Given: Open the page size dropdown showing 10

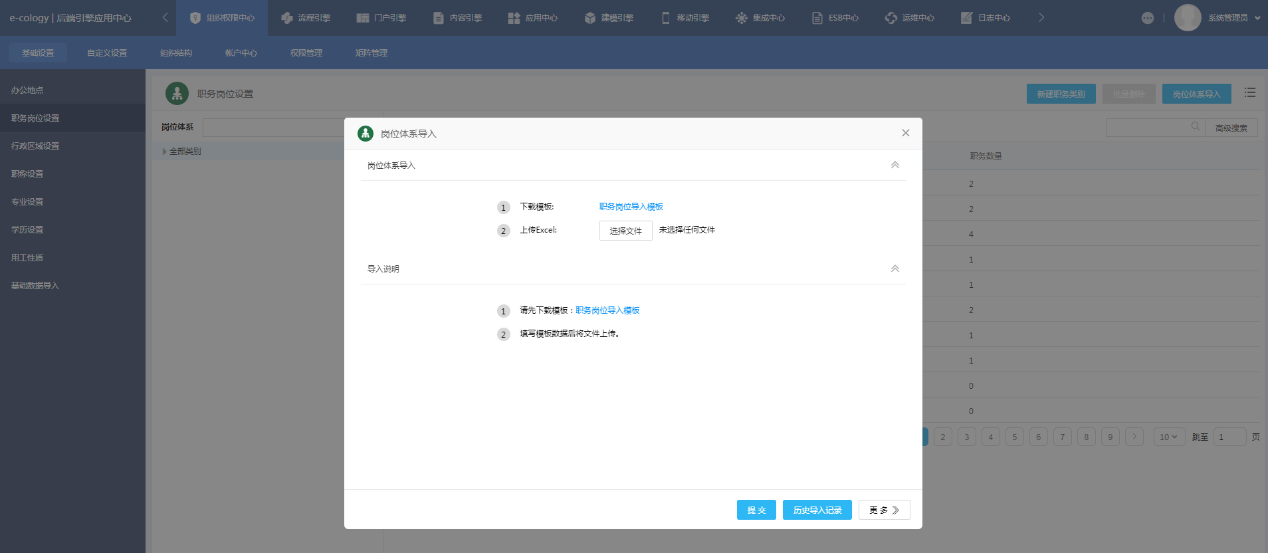Looking at the screenshot, I should pos(1169,437).
